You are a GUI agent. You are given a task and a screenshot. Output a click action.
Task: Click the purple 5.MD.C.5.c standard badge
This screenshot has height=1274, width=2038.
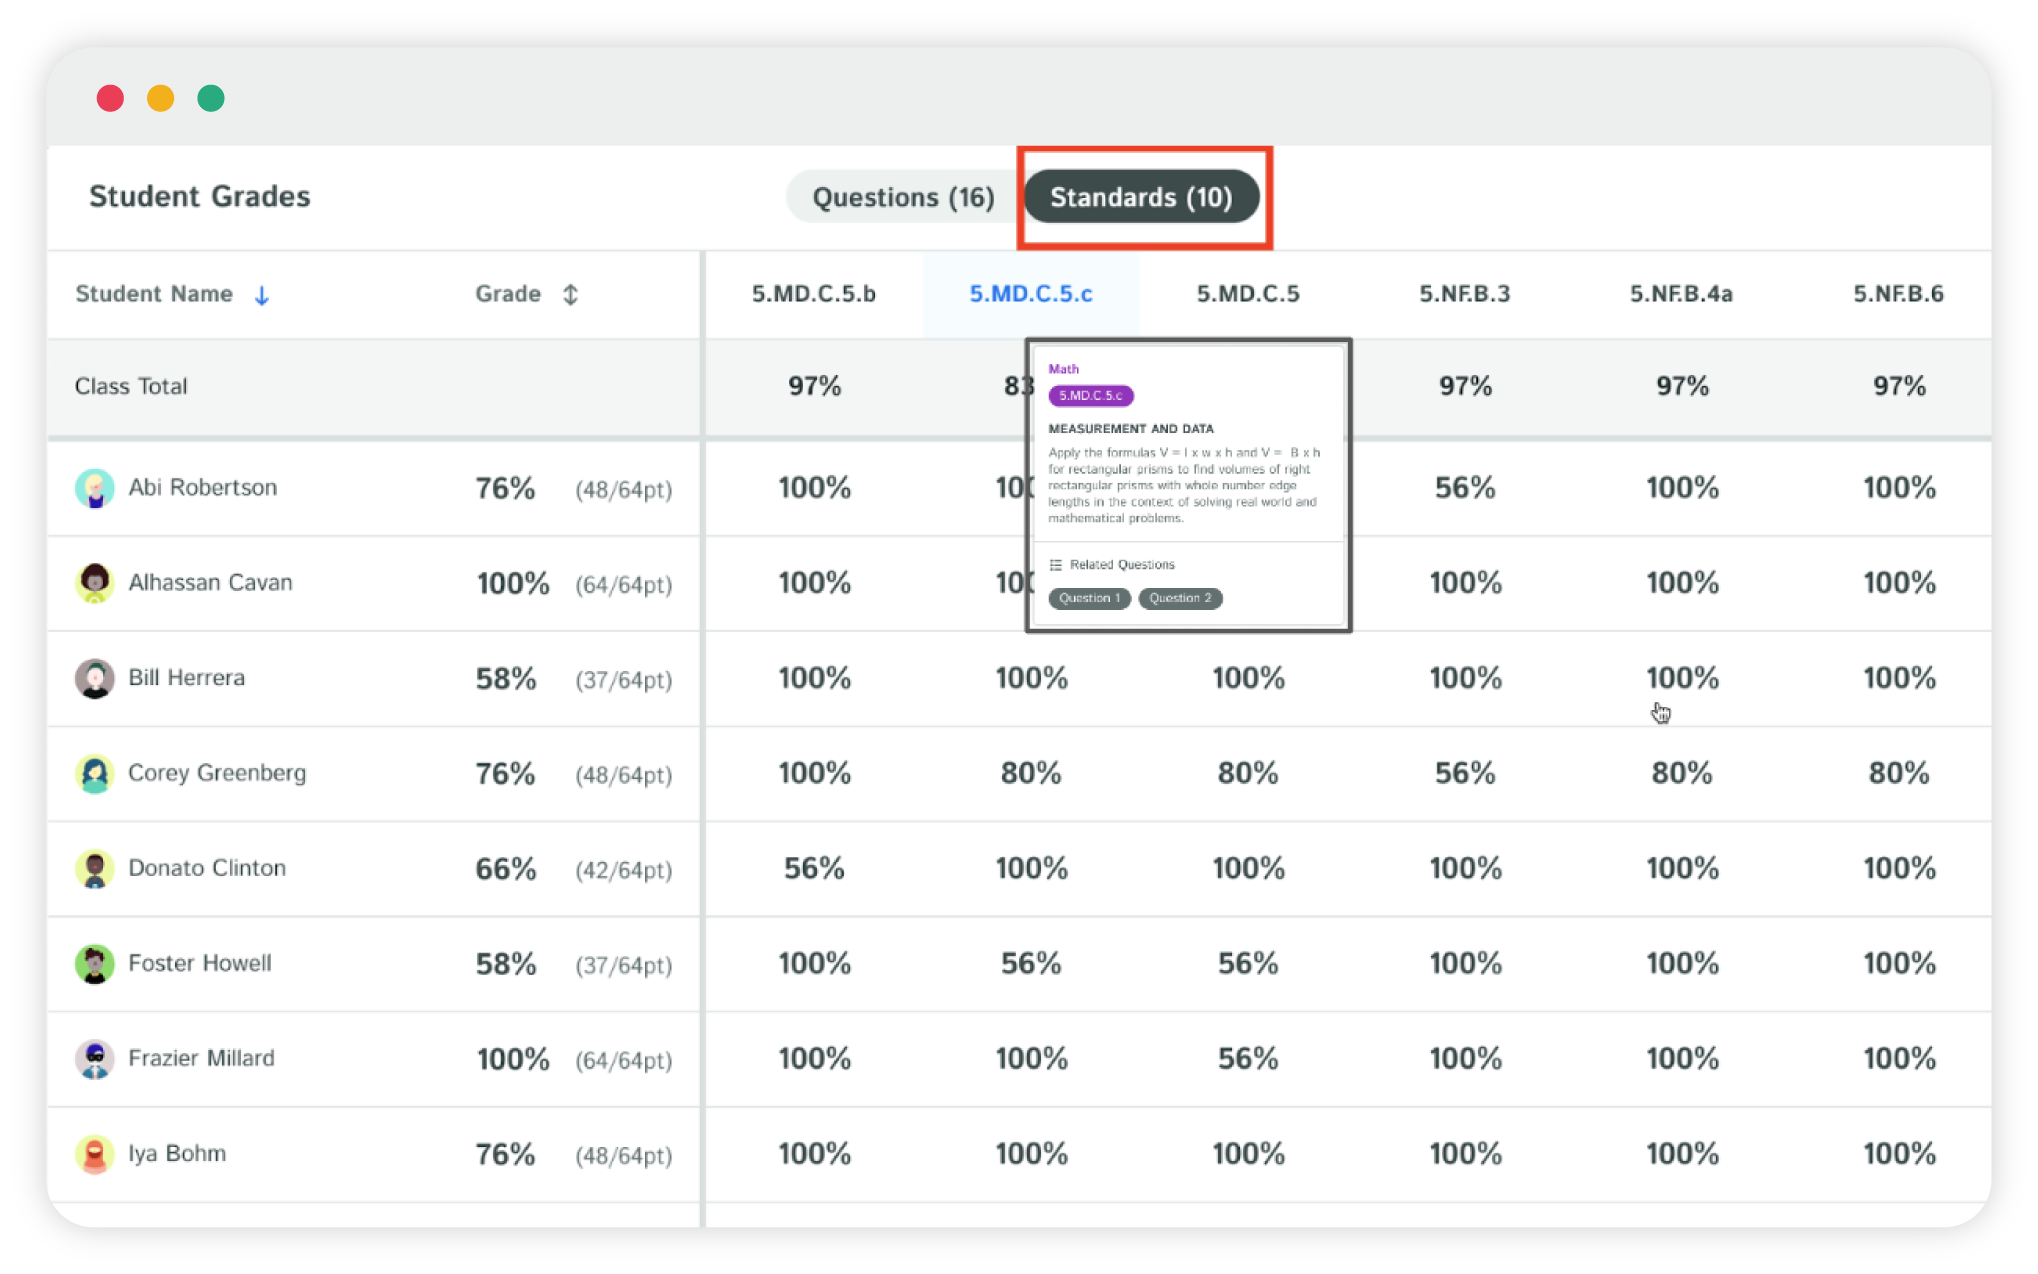point(1090,396)
